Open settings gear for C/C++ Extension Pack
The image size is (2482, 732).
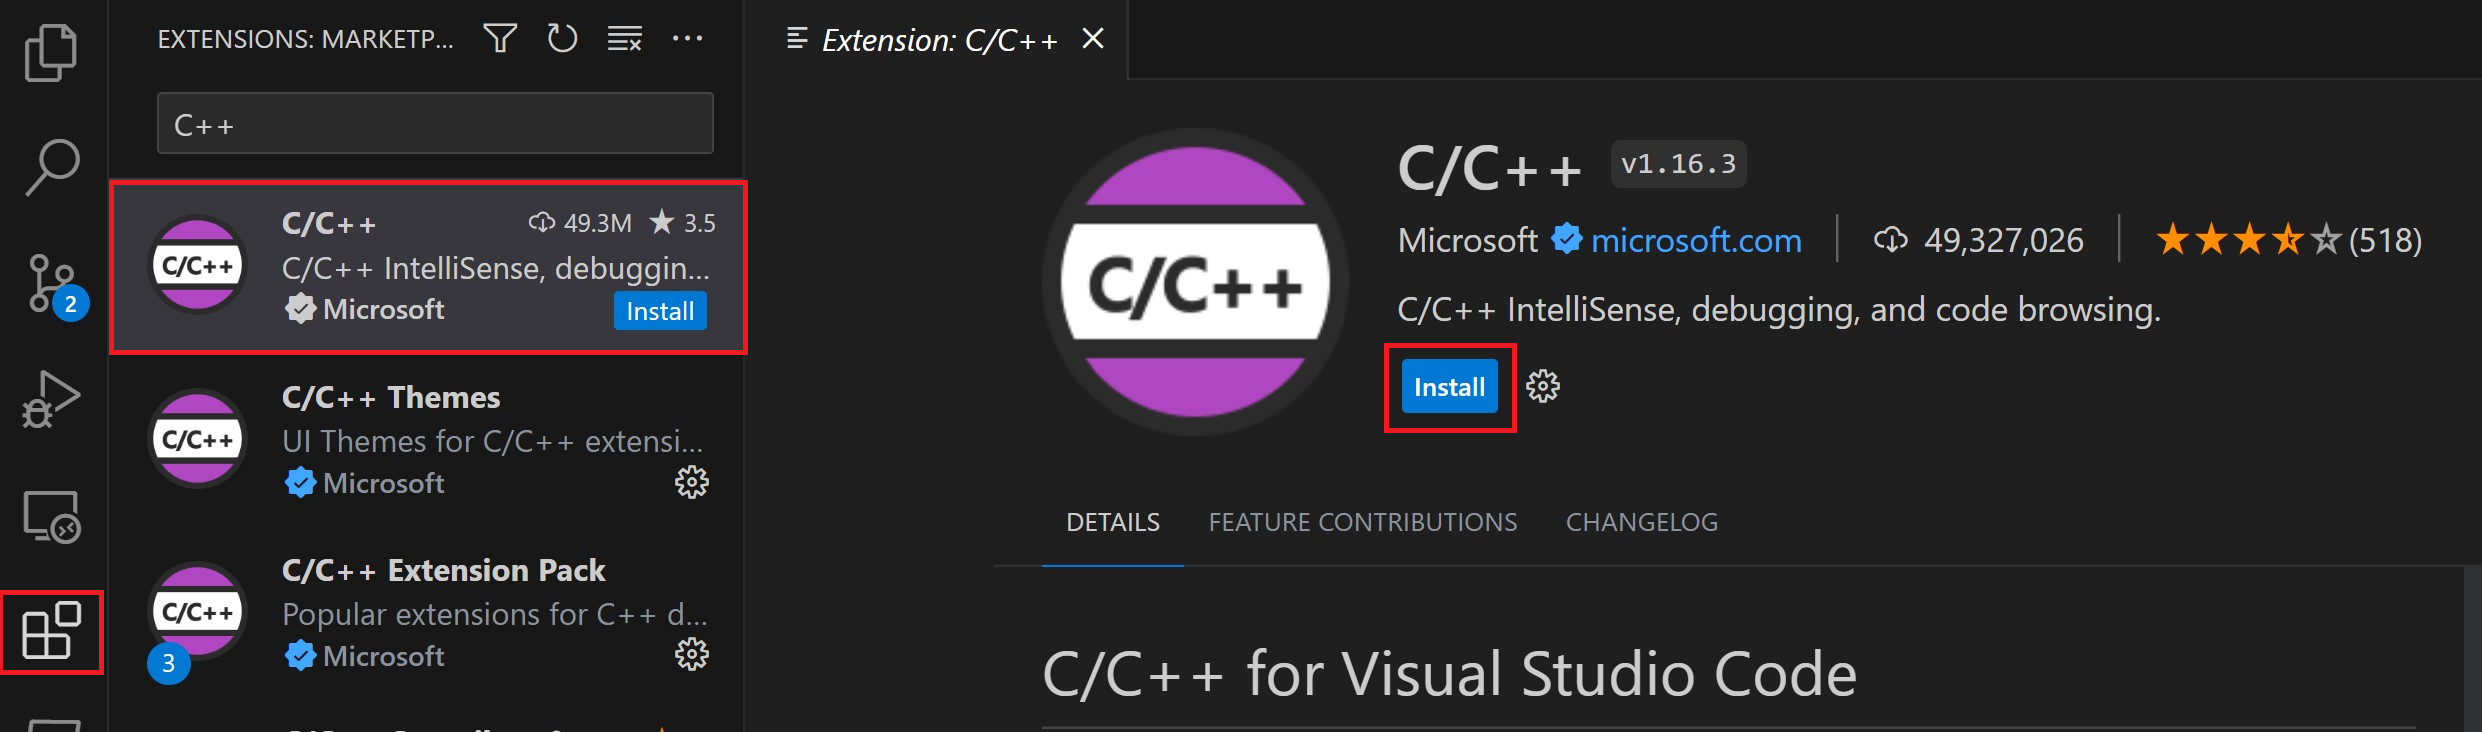pyautogui.click(x=691, y=655)
